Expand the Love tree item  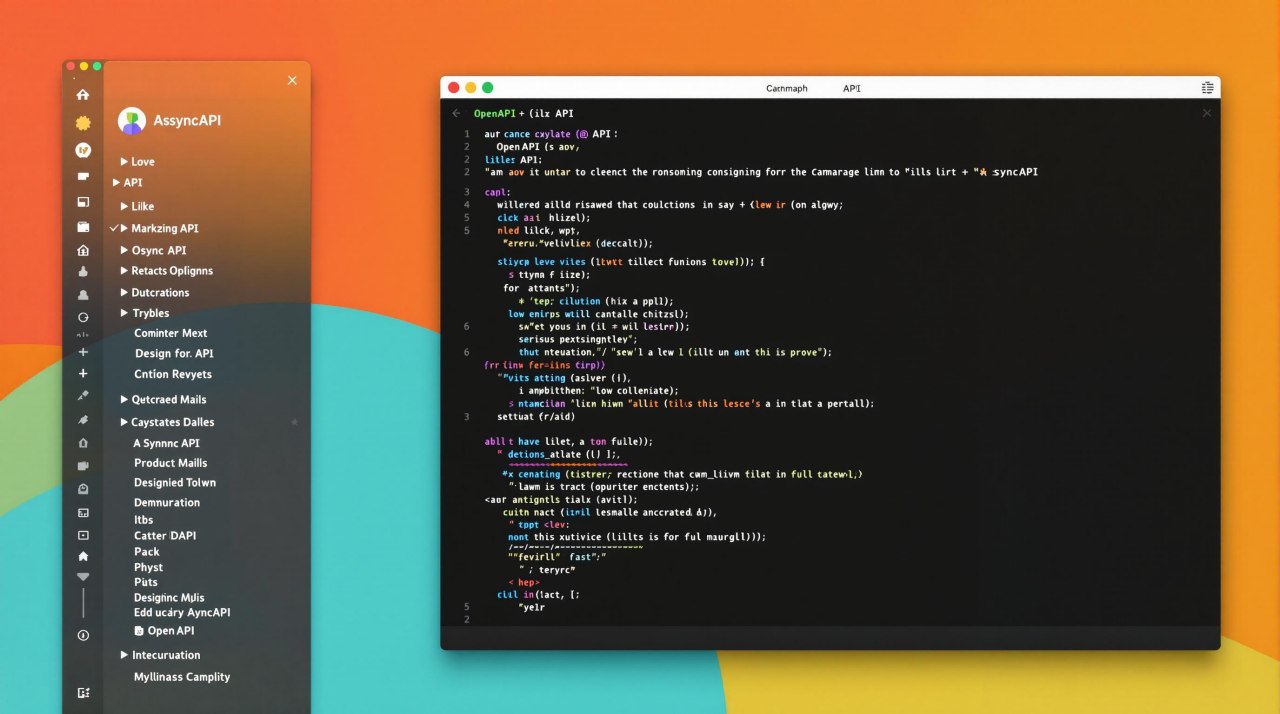(x=124, y=161)
